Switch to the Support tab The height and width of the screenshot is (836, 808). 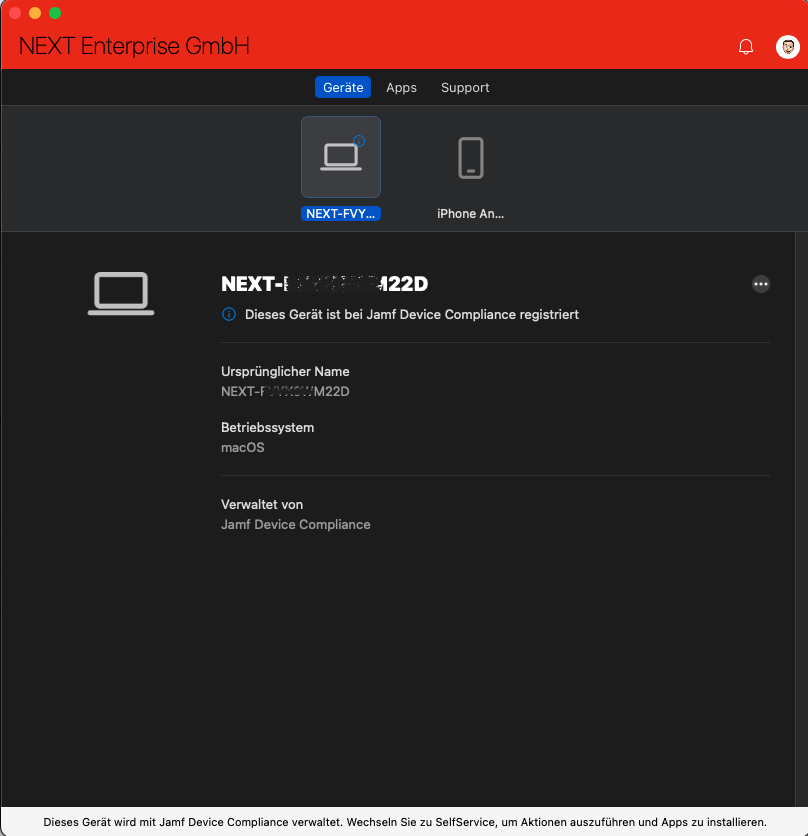[x=465, y=87]
